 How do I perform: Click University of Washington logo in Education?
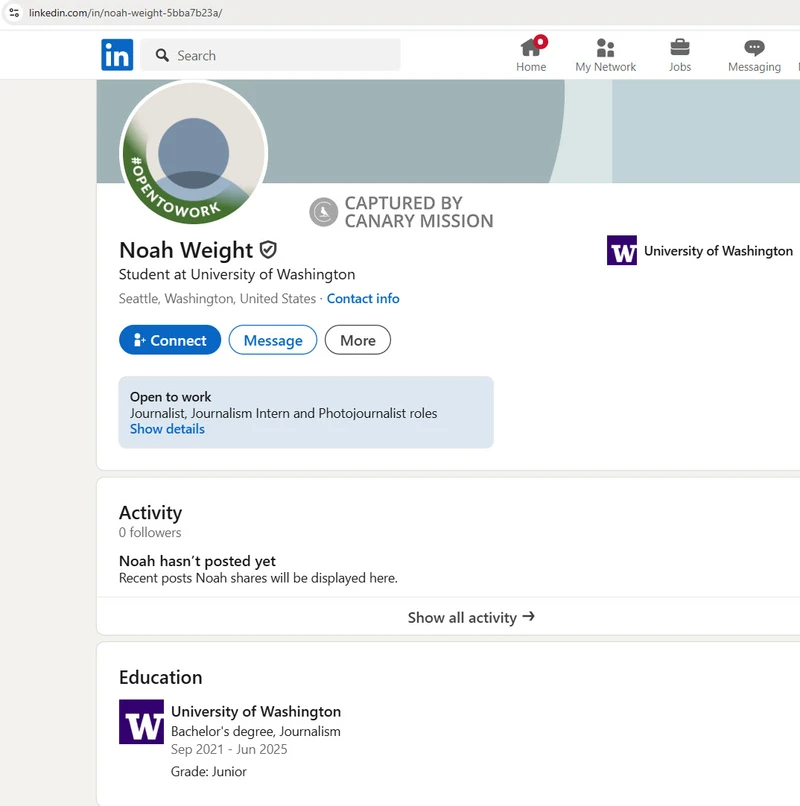(x=141, y=721)
